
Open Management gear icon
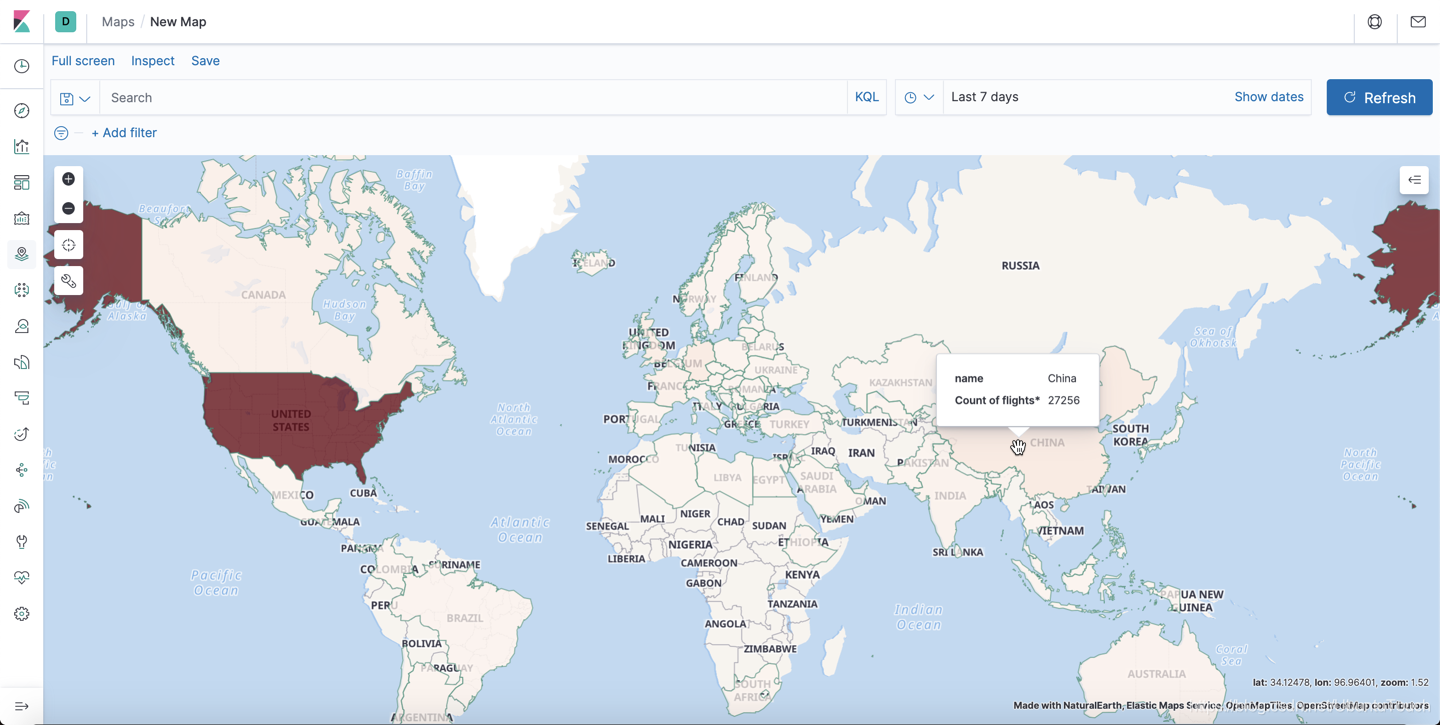coord(22,614)
